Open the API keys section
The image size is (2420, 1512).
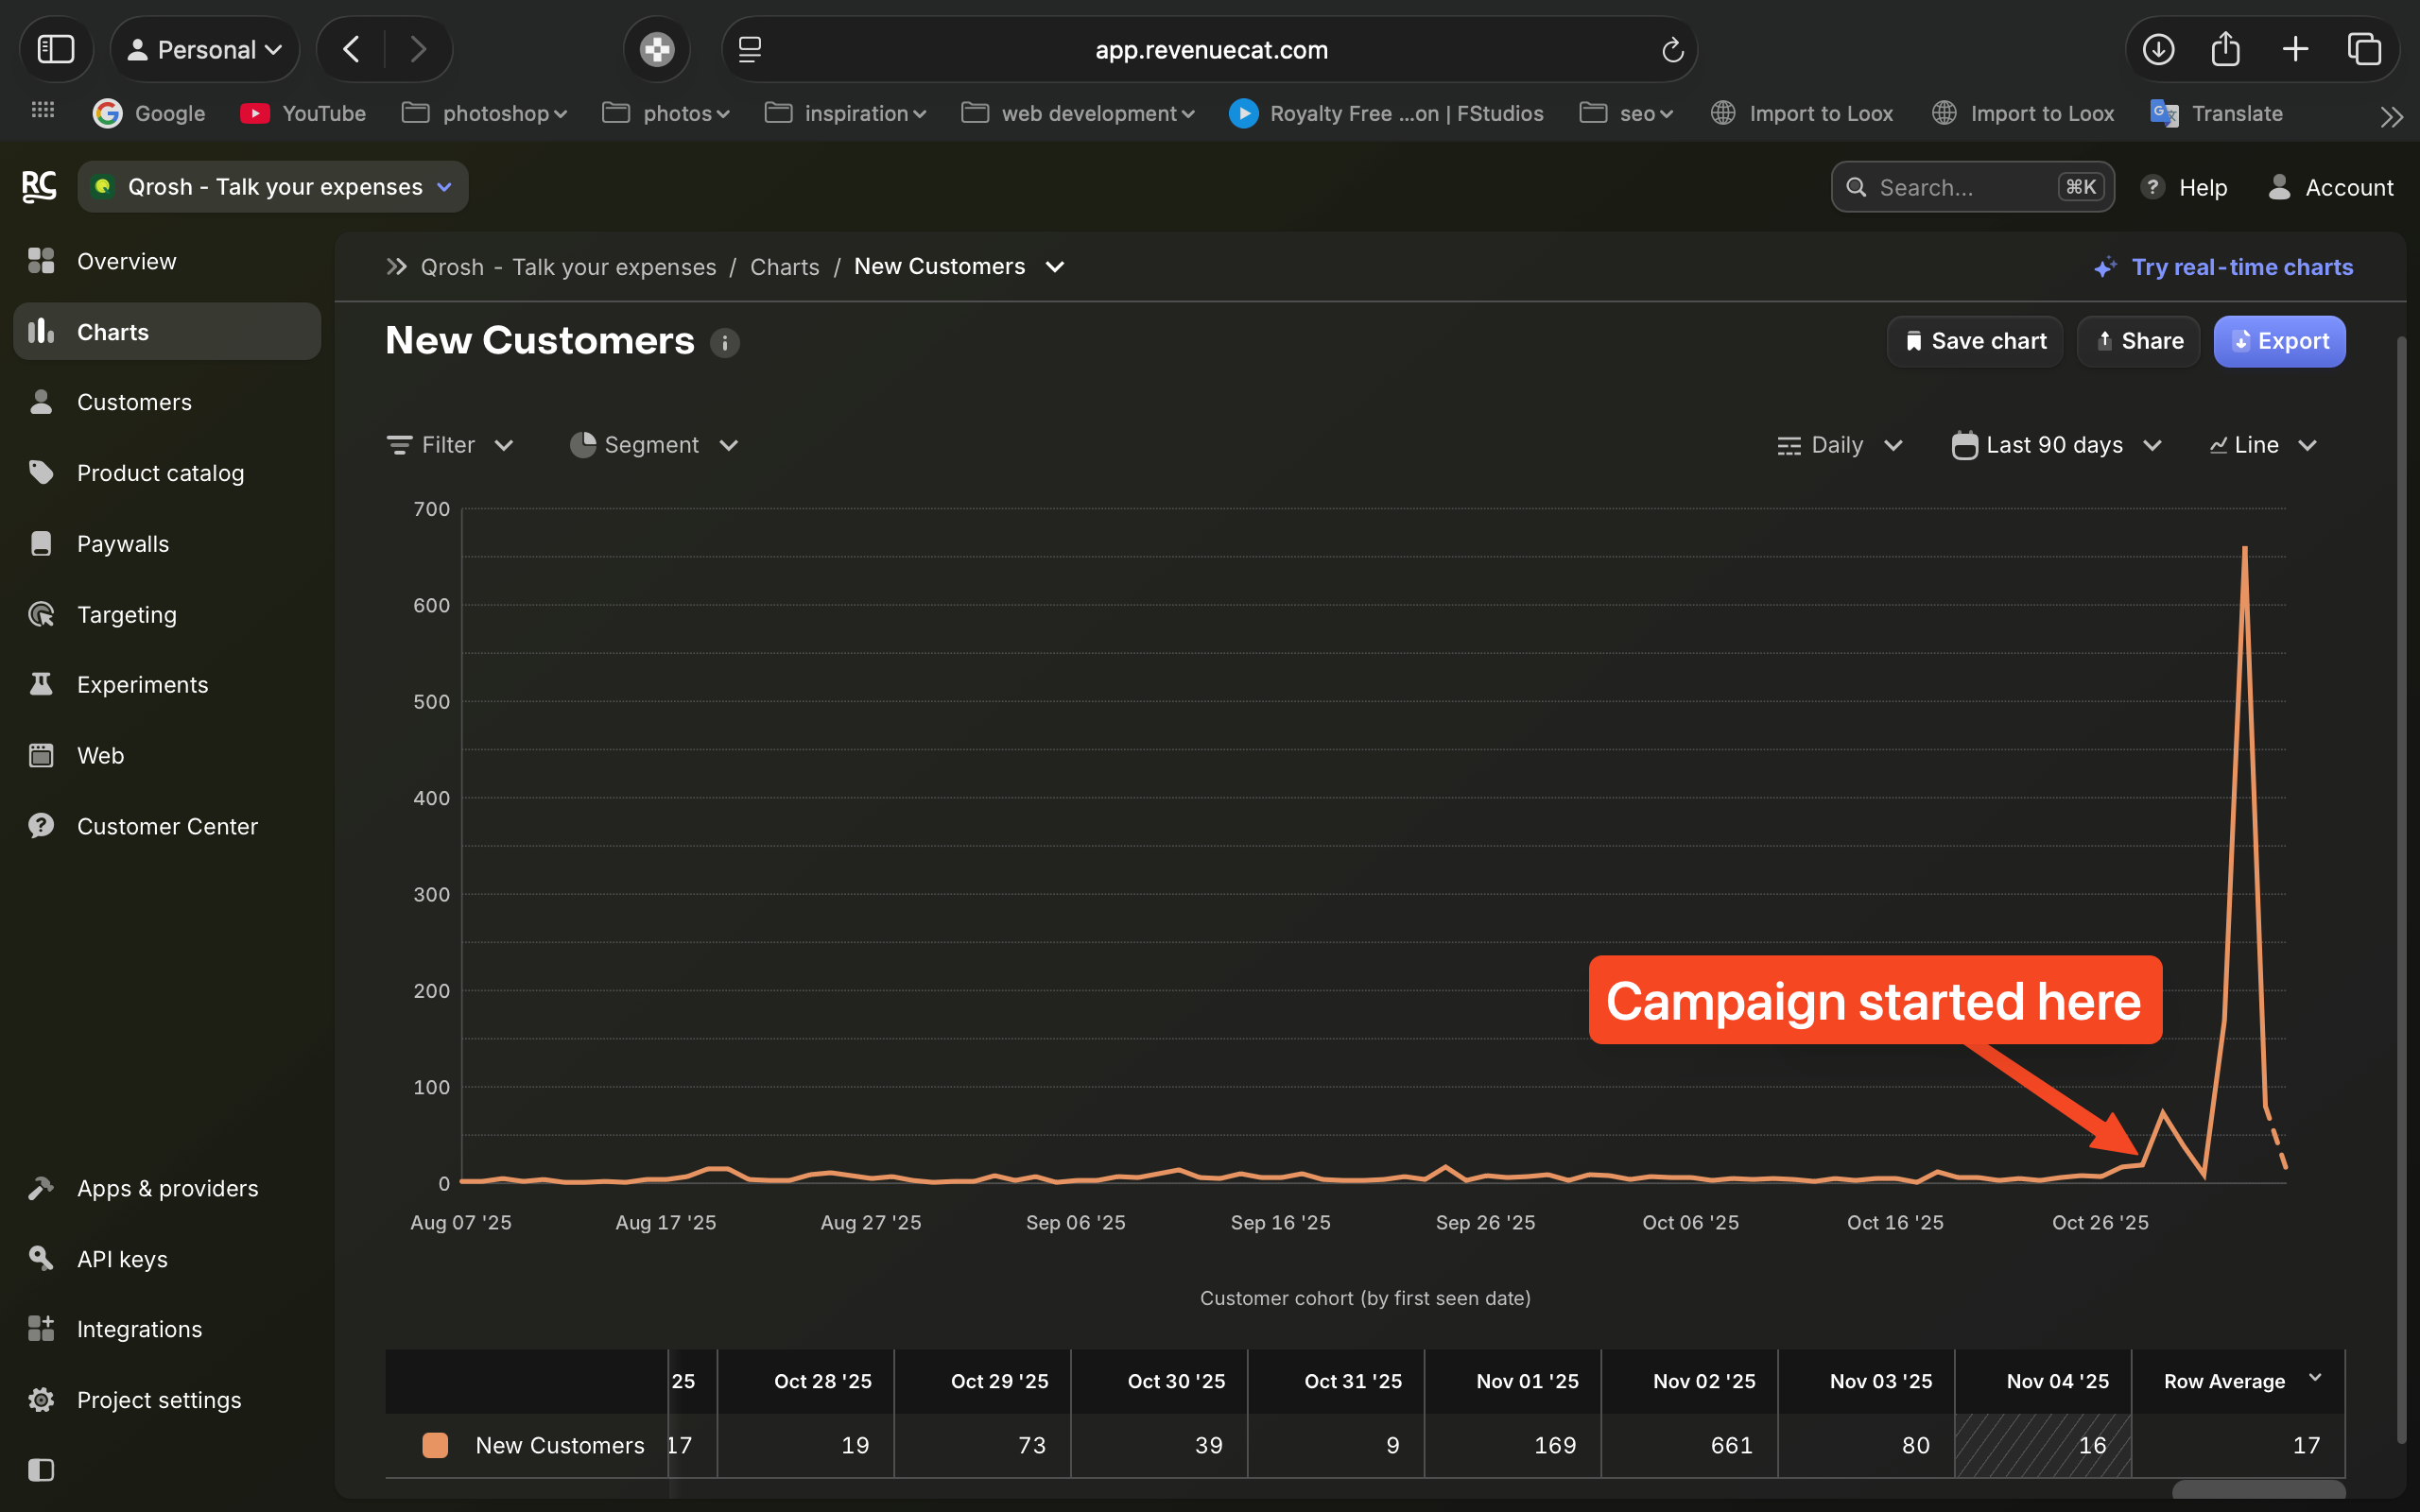point(121,1258)
